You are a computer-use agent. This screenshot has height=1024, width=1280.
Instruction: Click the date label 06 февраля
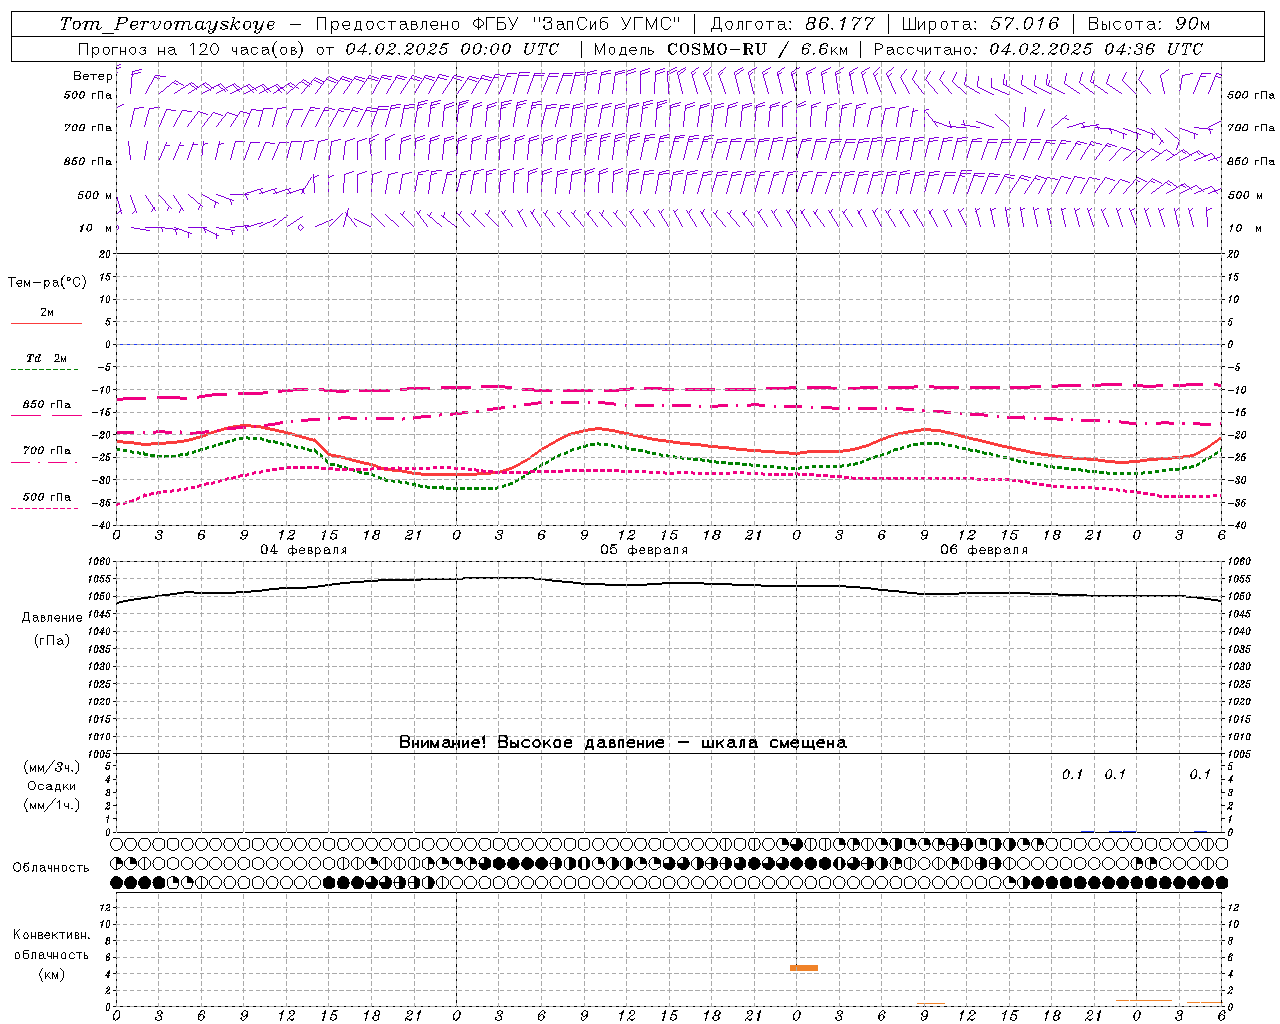(x=984, y=550)
